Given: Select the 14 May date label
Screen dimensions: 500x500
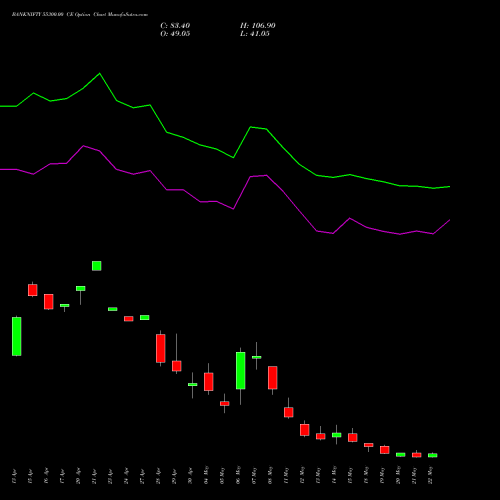Looking at the screenshot, I should pyautogui.click(x=334, y=475).
